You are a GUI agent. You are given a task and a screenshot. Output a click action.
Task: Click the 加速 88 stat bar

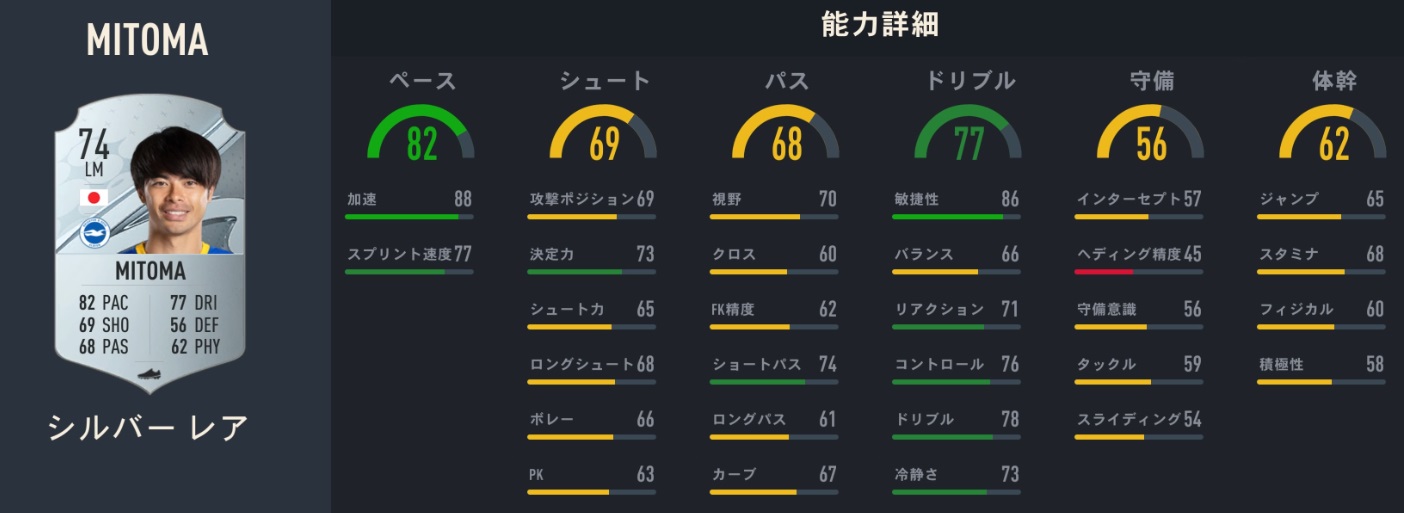coord(409,216)
